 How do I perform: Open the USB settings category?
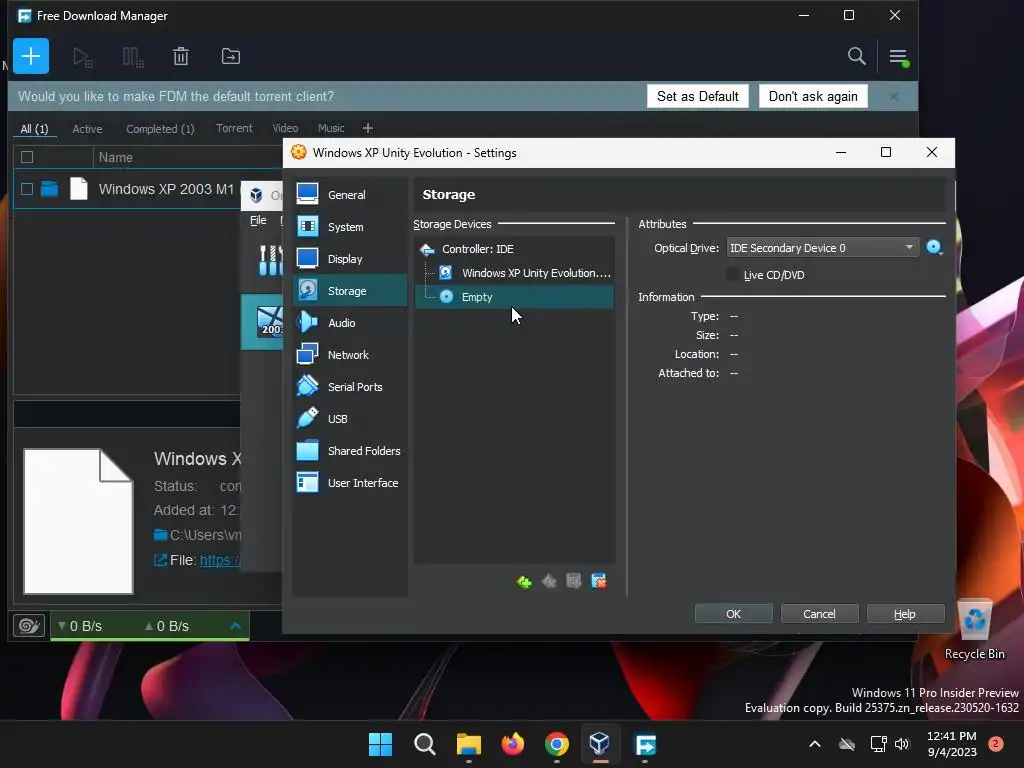coord(349,419)
